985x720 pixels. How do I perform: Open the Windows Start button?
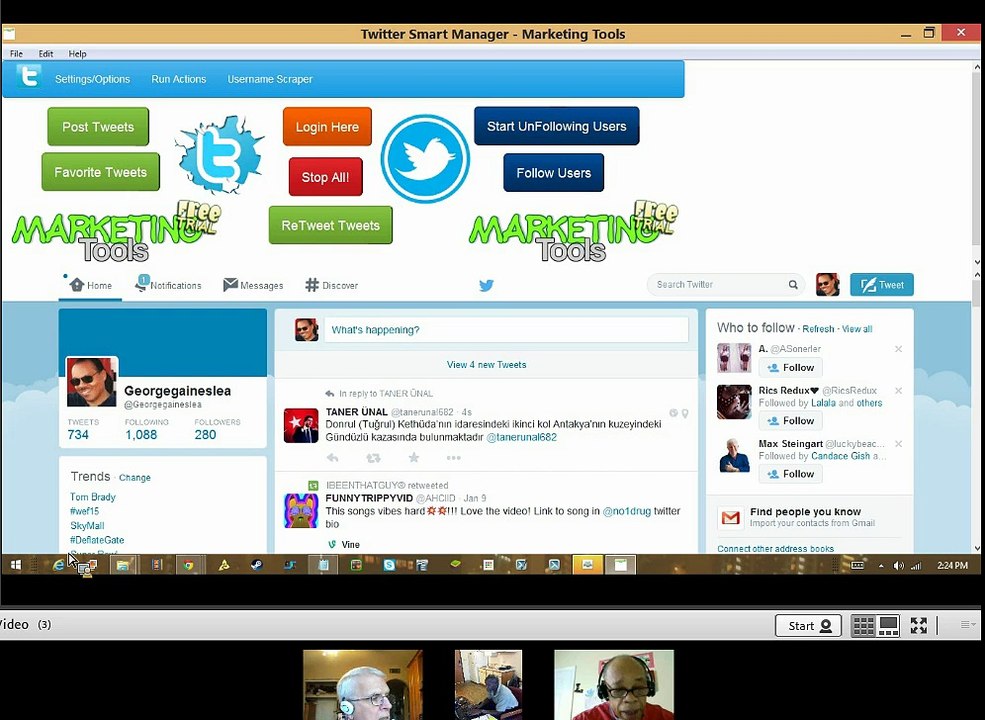pos(16,565)
